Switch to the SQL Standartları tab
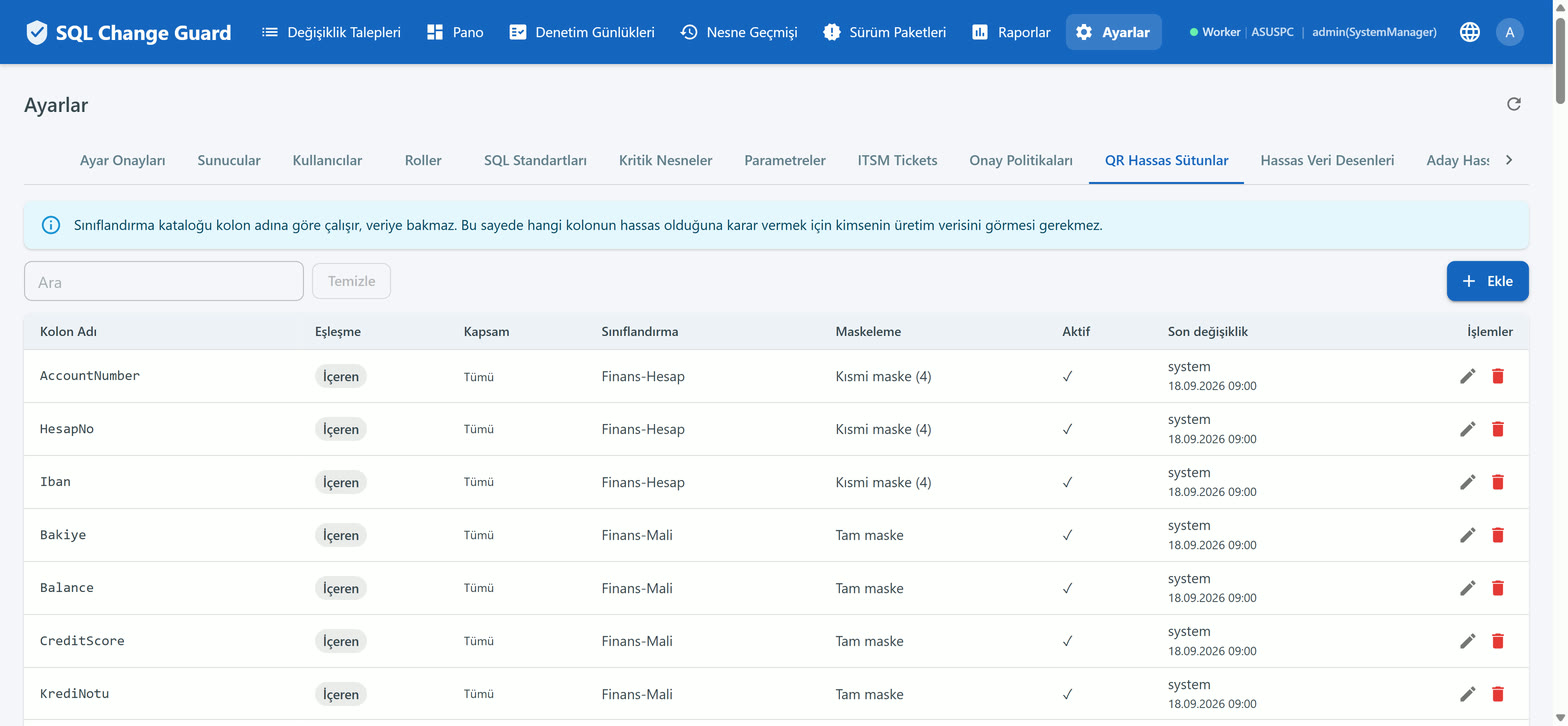Viewport: 1568px width, 726px height. tap(535, 160)
